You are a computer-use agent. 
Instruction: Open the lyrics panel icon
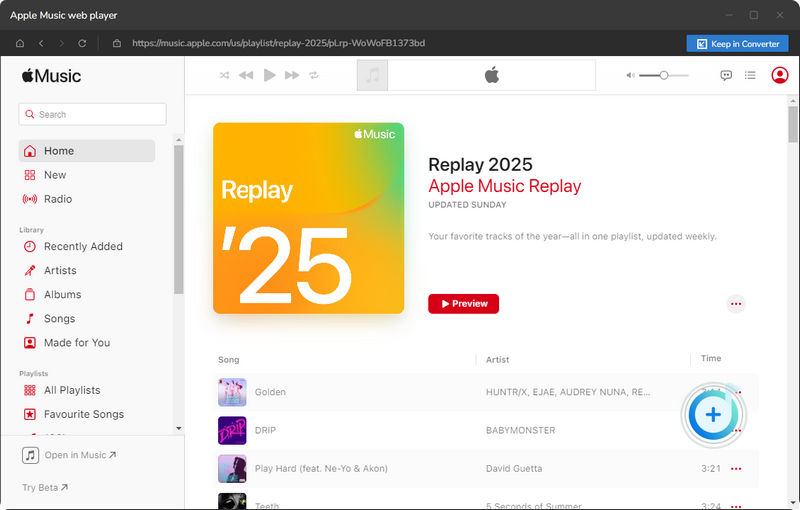[x=726, y=75]
